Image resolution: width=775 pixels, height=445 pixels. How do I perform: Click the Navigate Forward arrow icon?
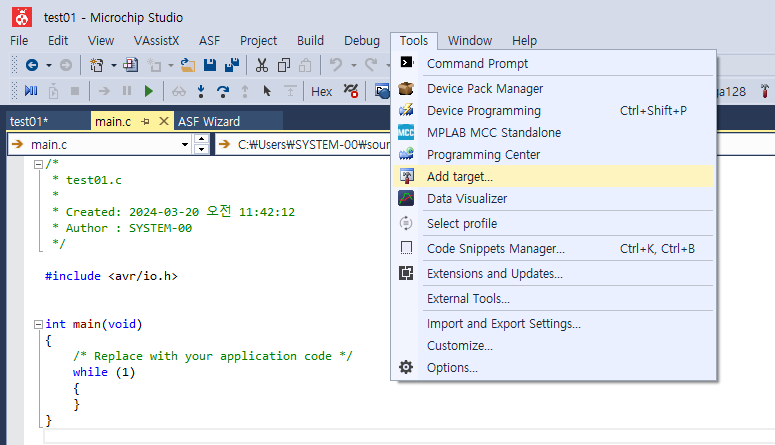[66, 65]
